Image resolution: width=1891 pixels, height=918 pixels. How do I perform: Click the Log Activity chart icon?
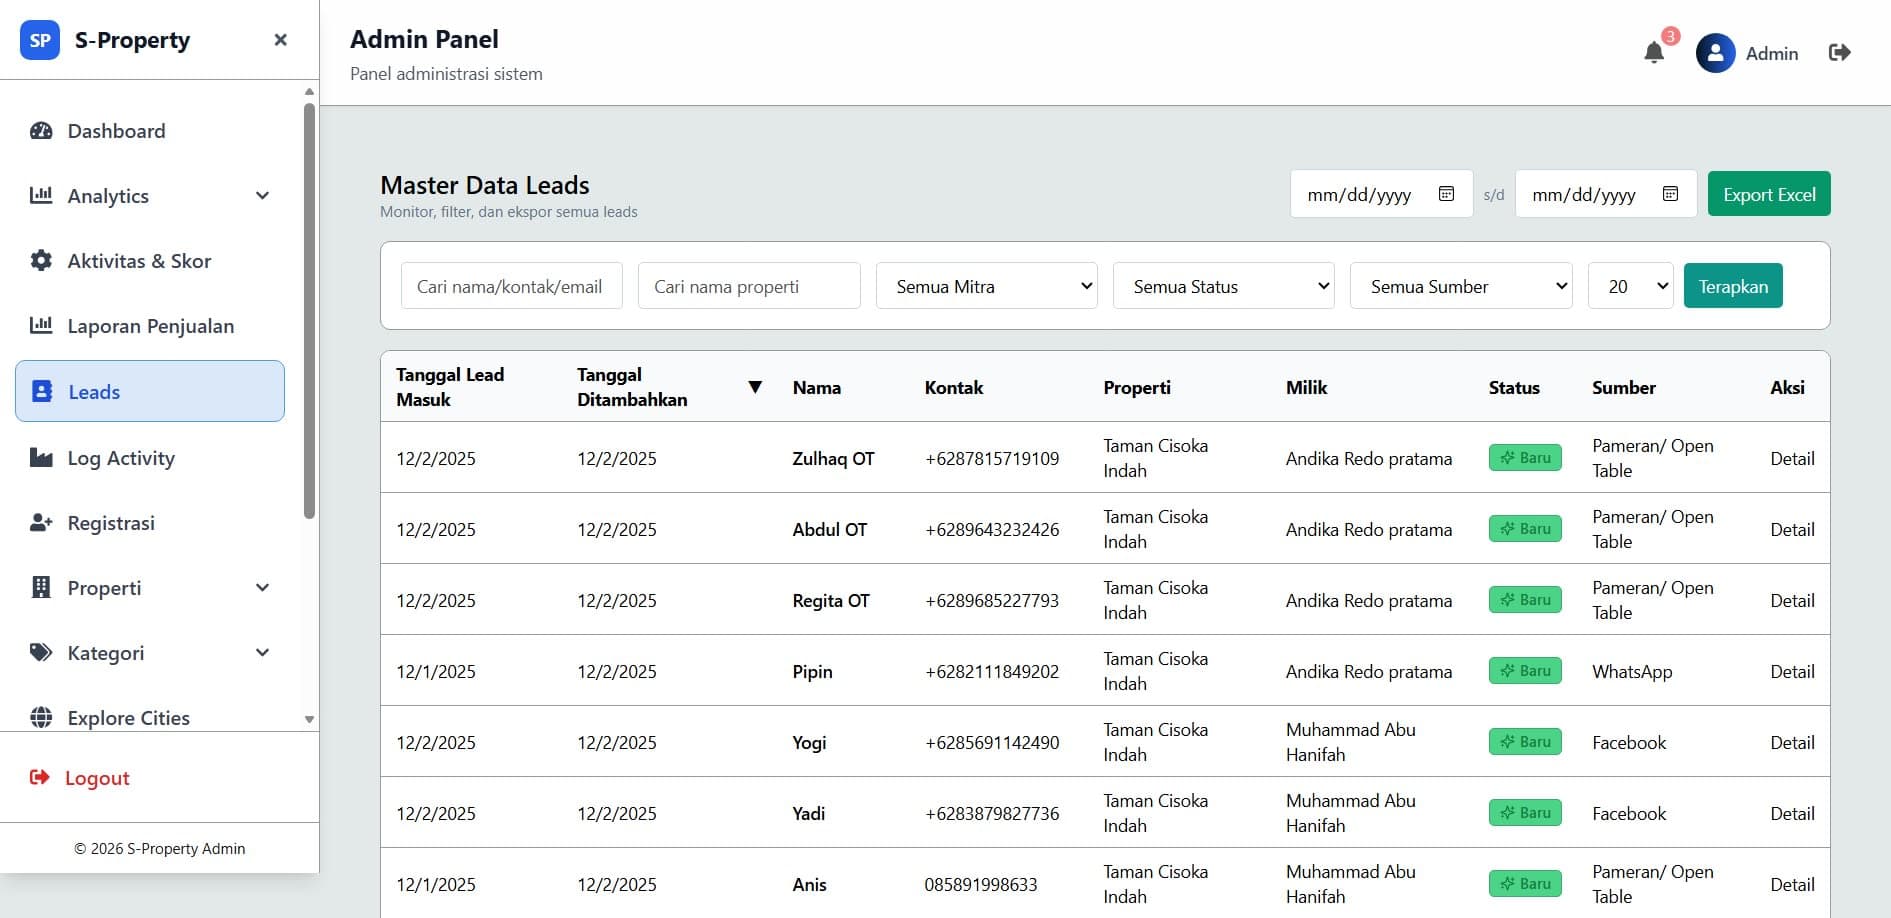tap(41, 458)
